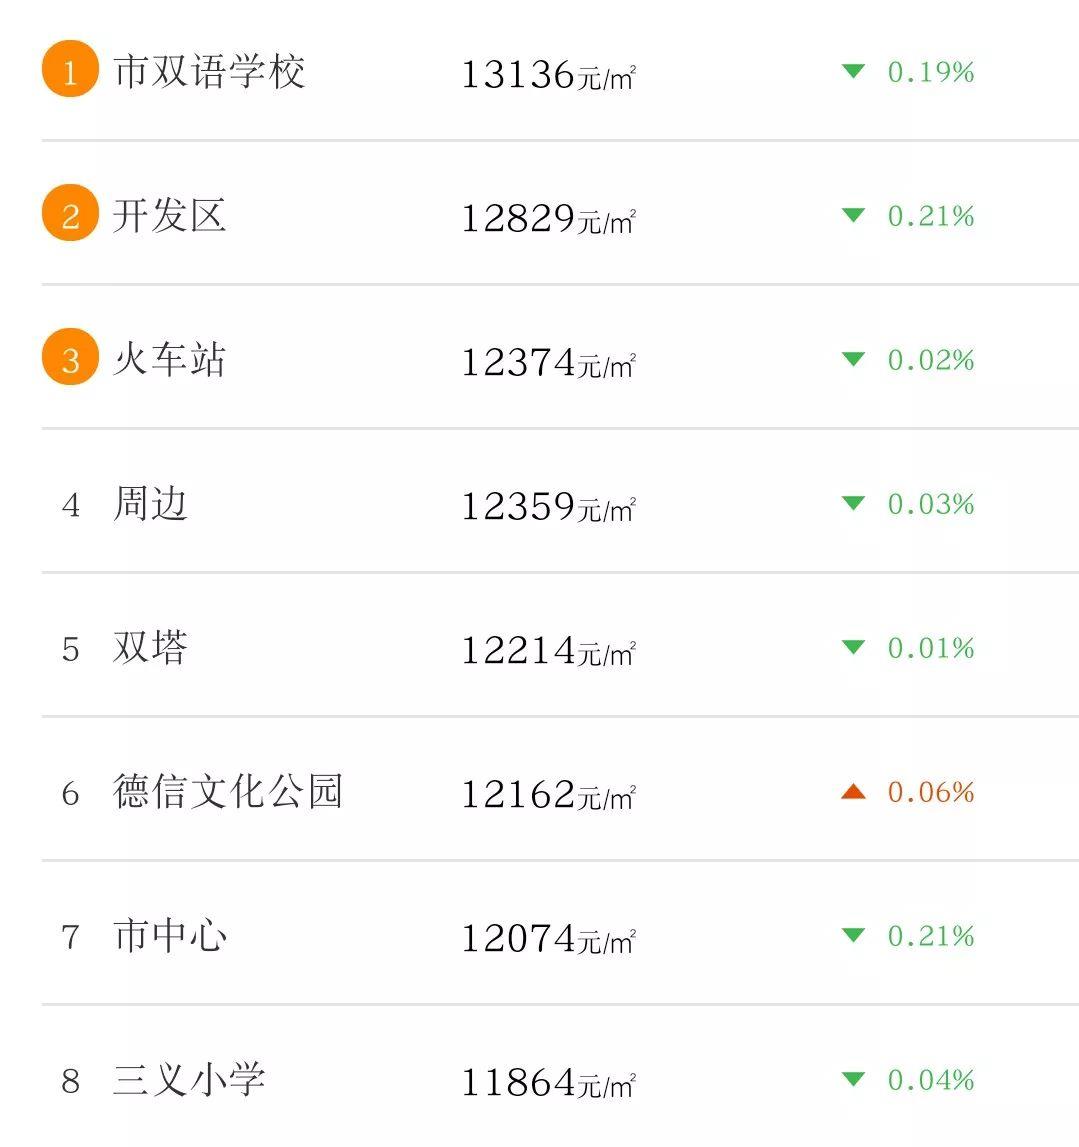Screen dimensions: 1079x1147
Task: Click the 12162元/㎡ price value
Action: pyautogui.click(x=549, y=794)
